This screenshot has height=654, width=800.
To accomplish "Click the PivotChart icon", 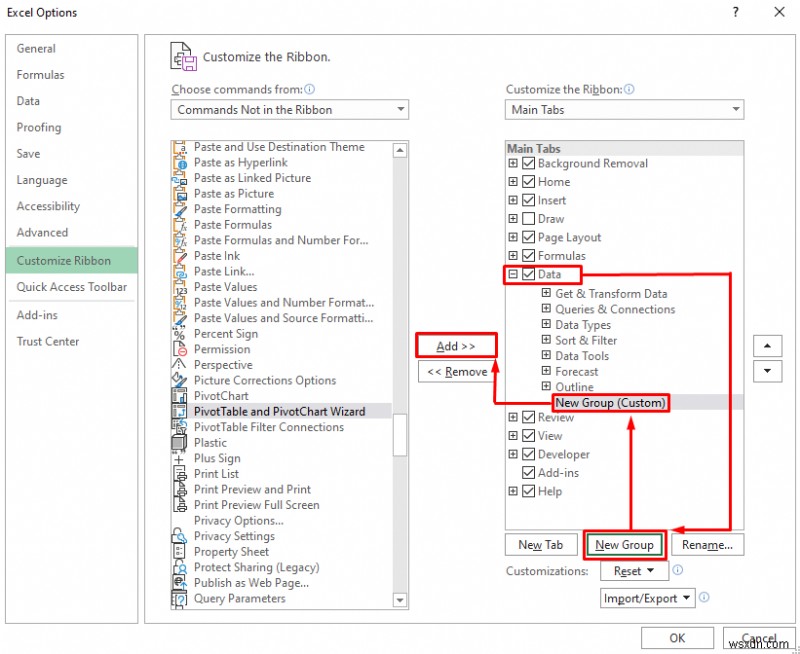I will pyautogui.click(x=180, y=396).
